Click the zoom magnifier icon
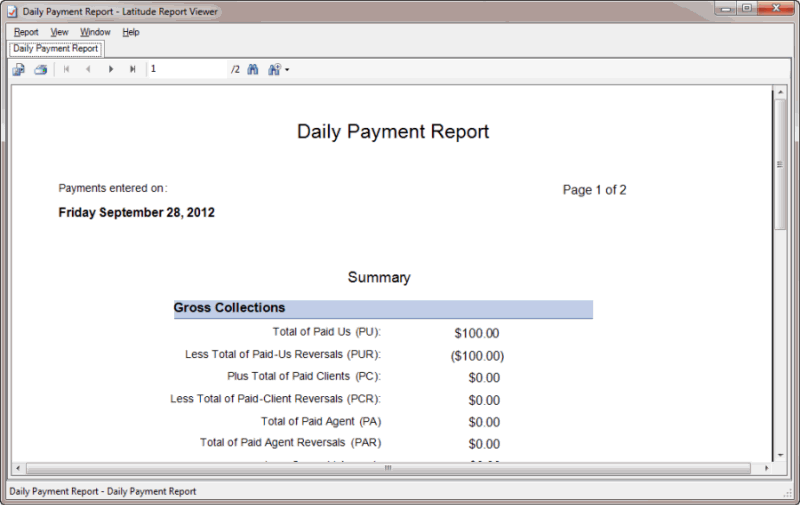This screenshot has height=505, width=800. pyautogui.click(x=274, y=70)
